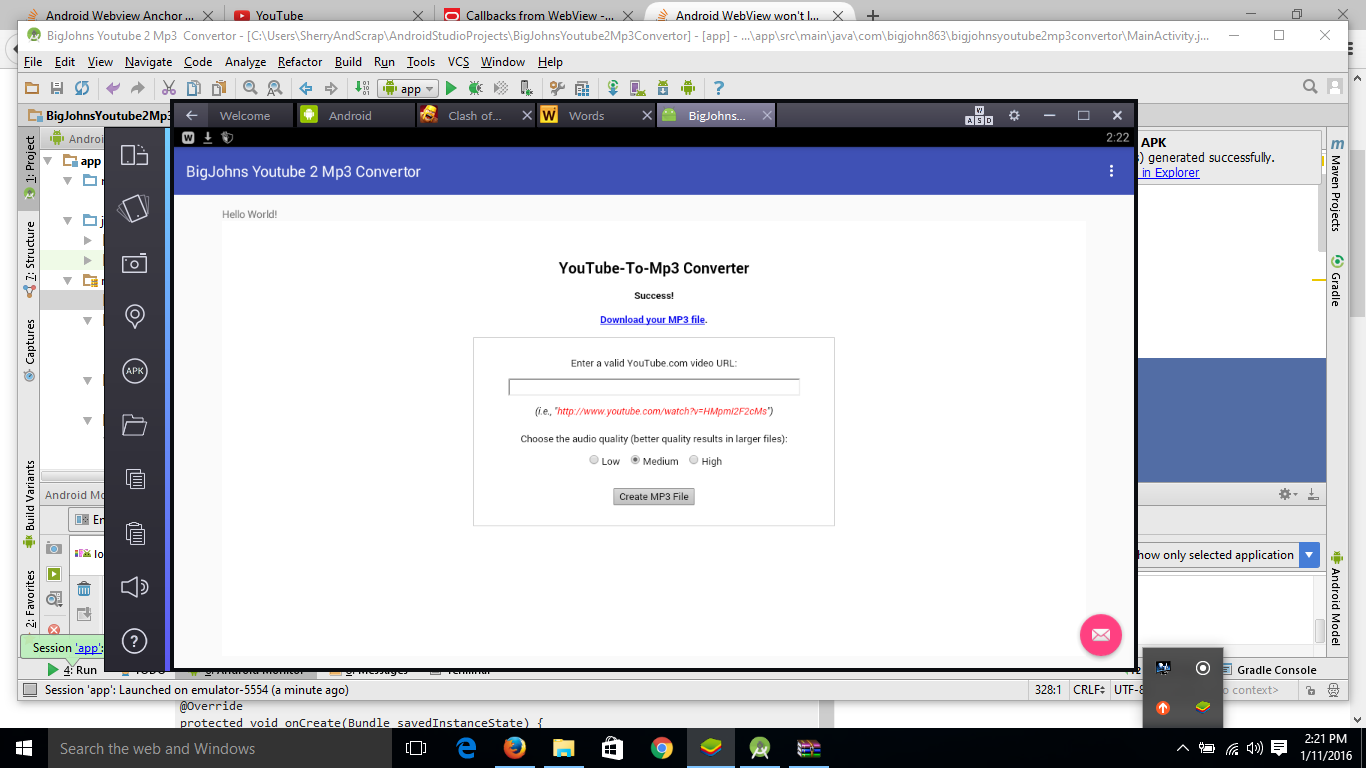Click the Navigate Back arrow in Android Studio toolbar
The height and width of the screenshot is (768, 1366).
tap(306, 88)
